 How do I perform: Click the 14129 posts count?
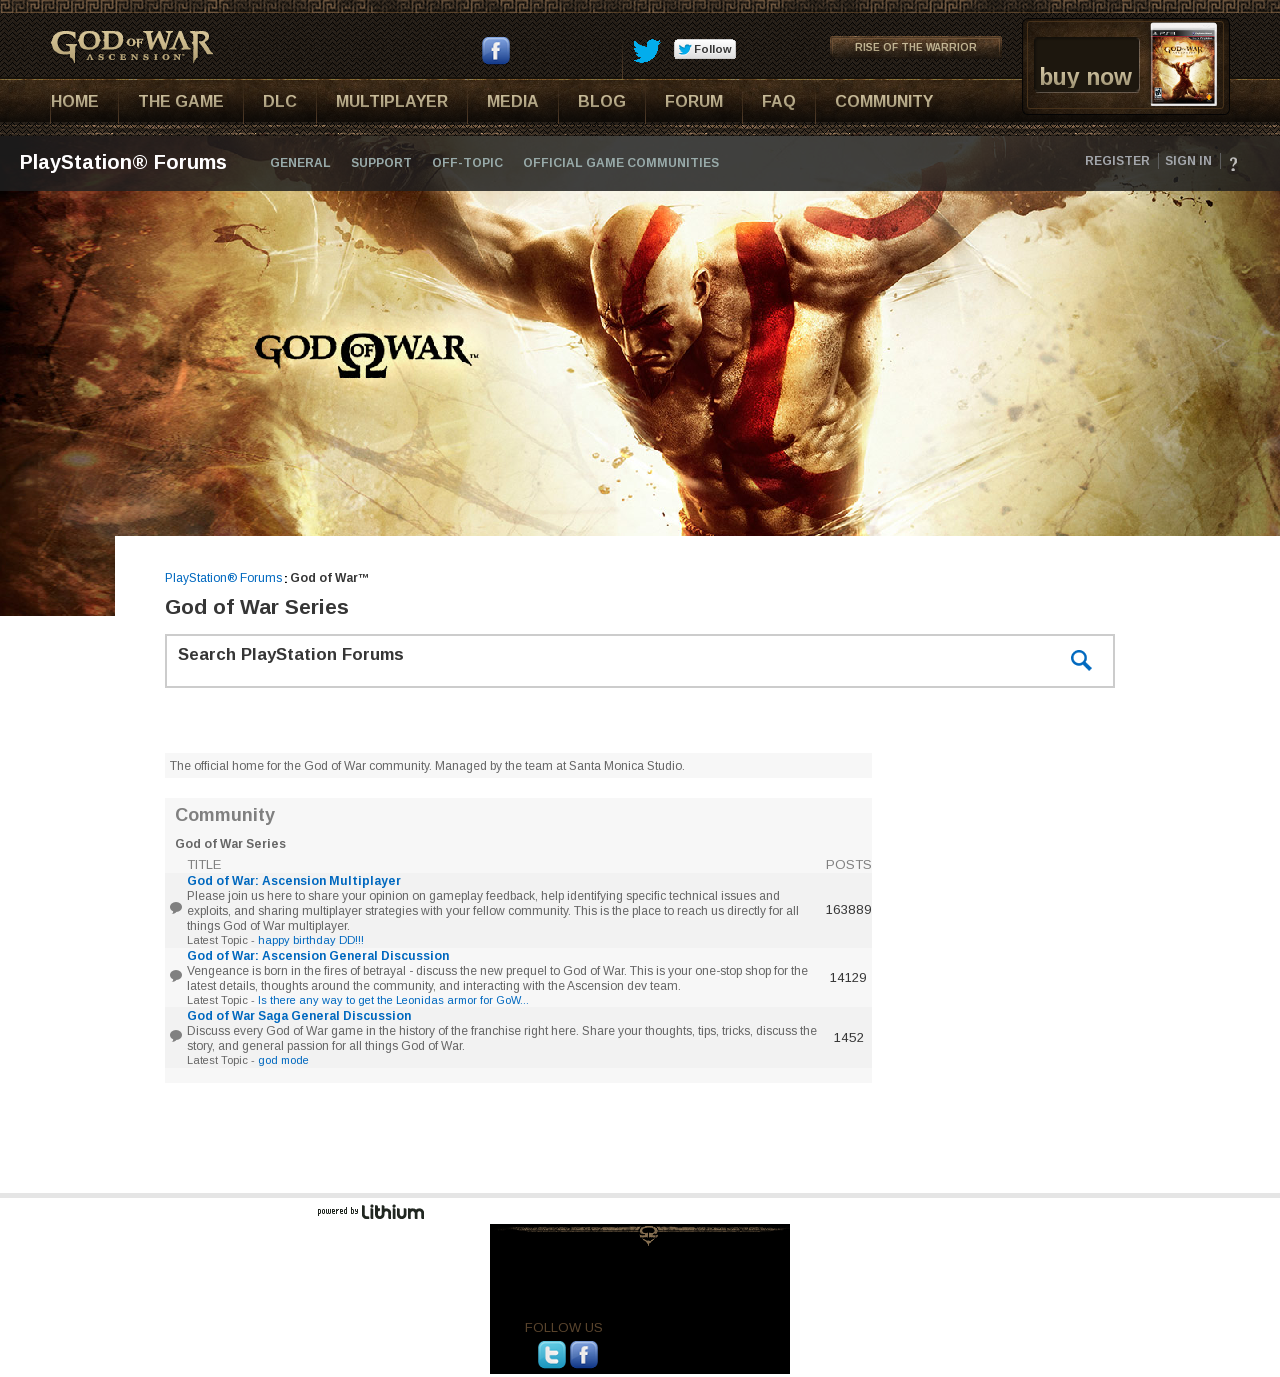click(848, 978)
